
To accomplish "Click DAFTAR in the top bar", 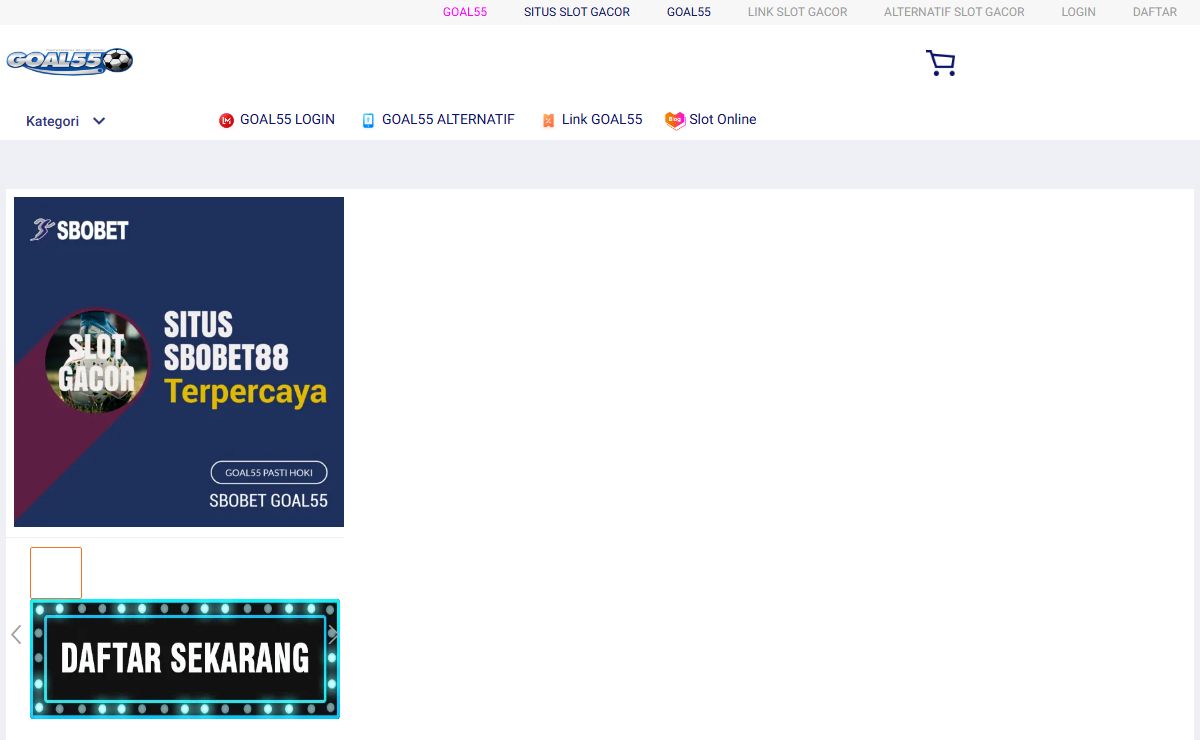I will (1155, 12).
